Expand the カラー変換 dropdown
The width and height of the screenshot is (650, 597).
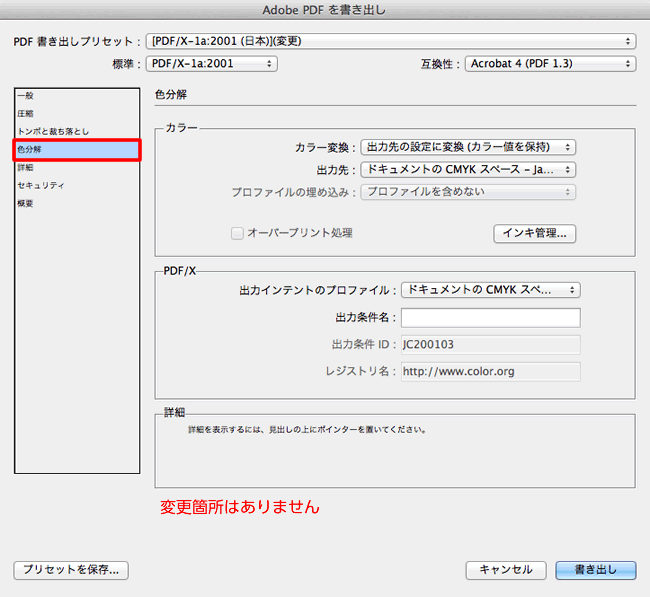click(x=468, y=148)
